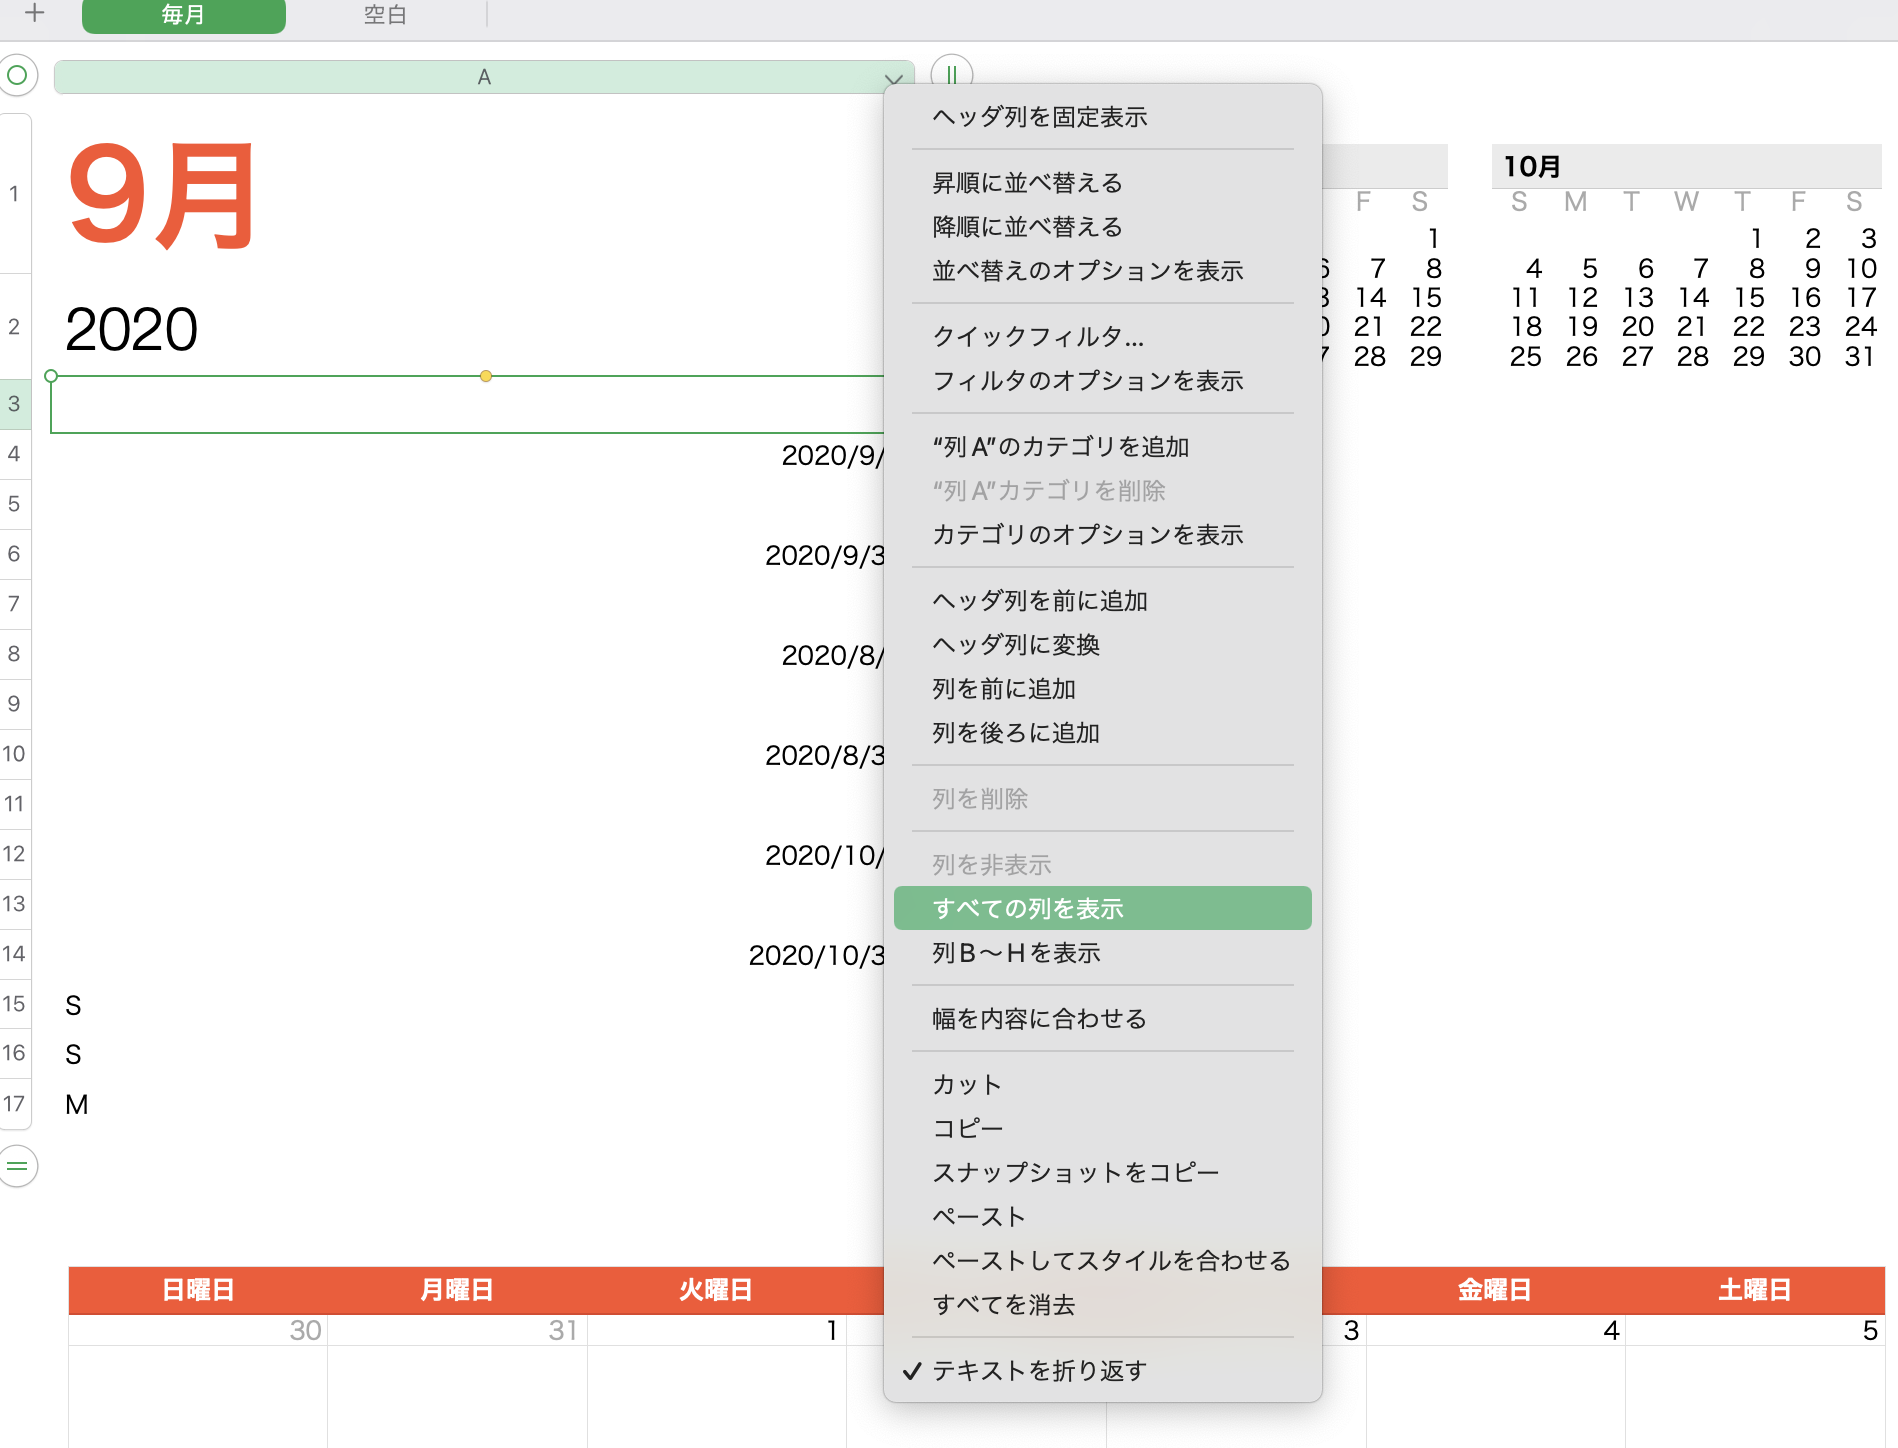
Task: Open the column A header dropdown arrow
Action: click(x=893, y=79)
